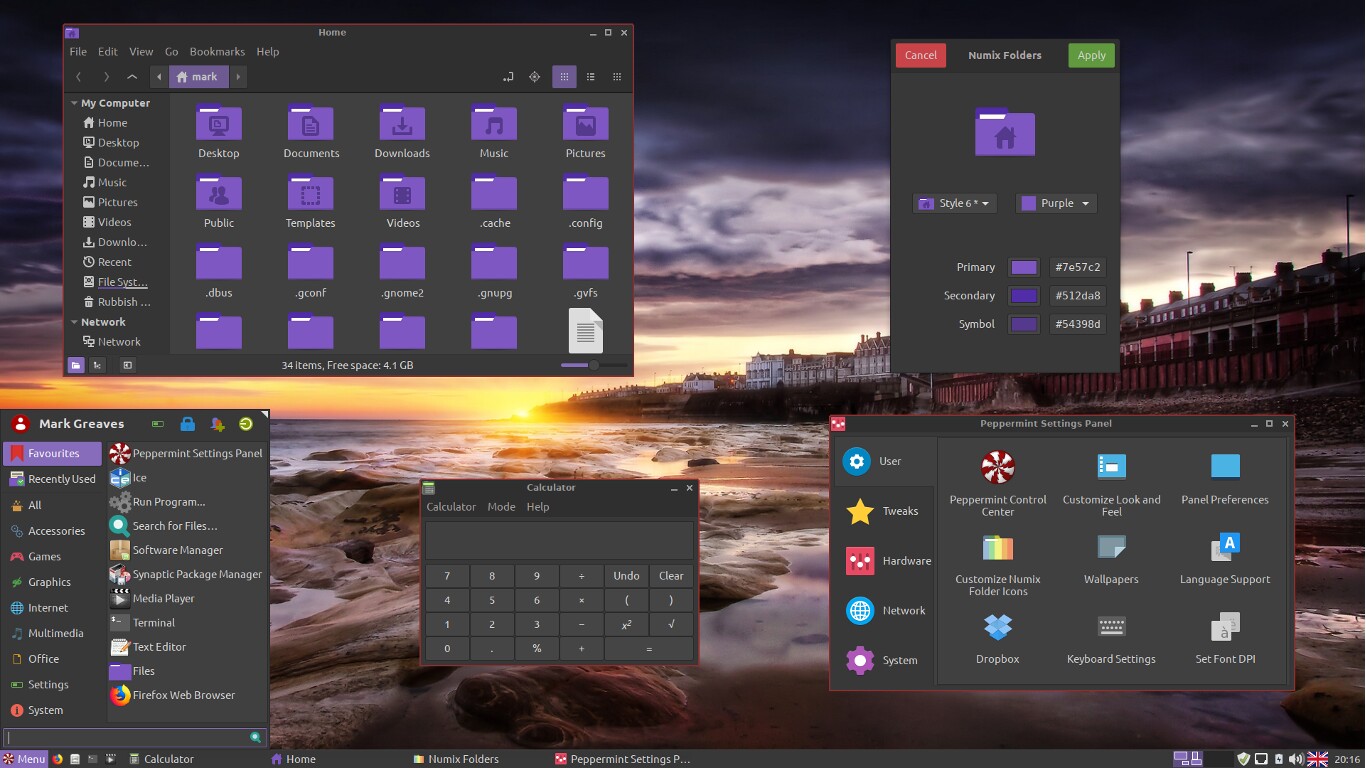Image resolution: width=1366 pixels, height=768 pixels.
Task: Select the Tweaks tab in settings panel
Action: [885, 511]
